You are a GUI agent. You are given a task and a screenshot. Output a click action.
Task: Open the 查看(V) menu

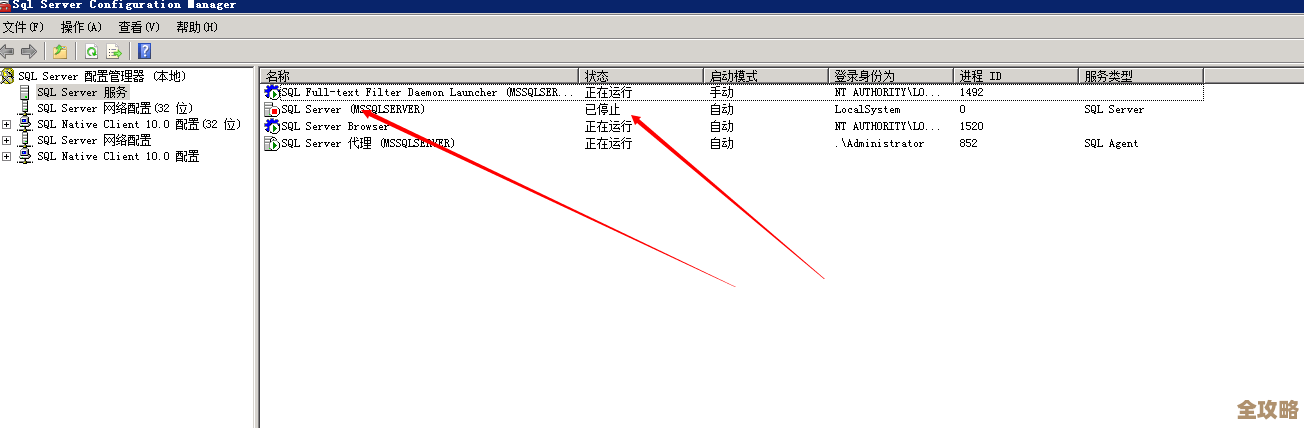(139, 27)
